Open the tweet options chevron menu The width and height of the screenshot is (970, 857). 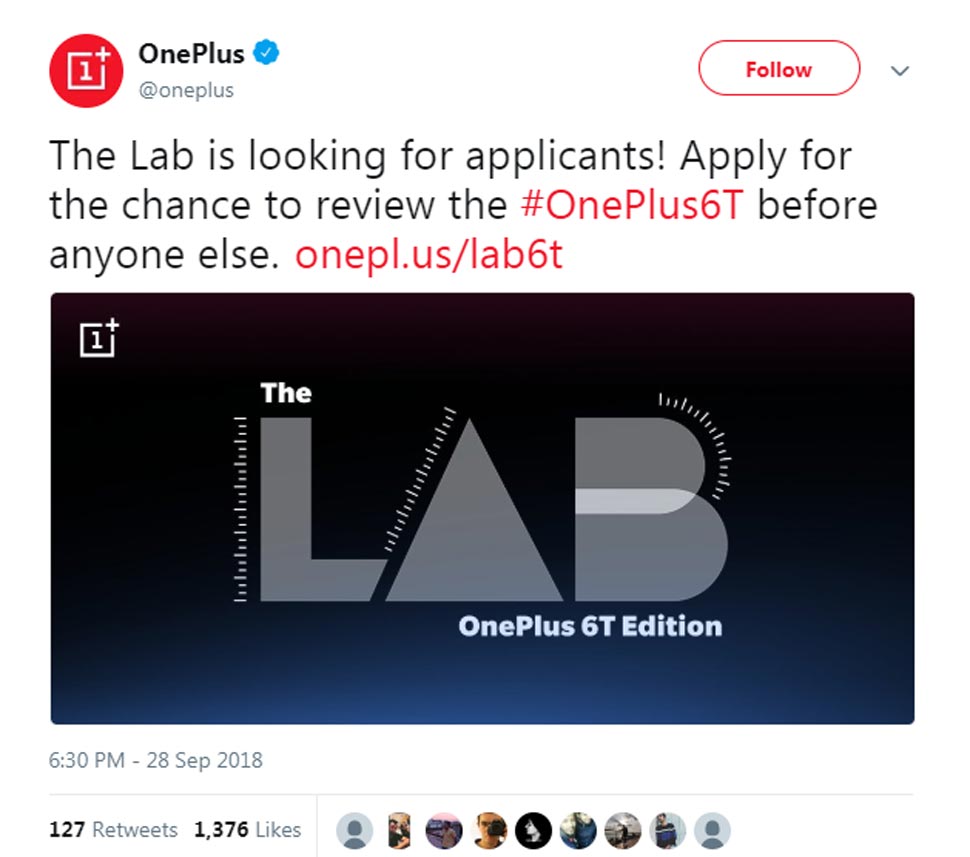(900, 71)
